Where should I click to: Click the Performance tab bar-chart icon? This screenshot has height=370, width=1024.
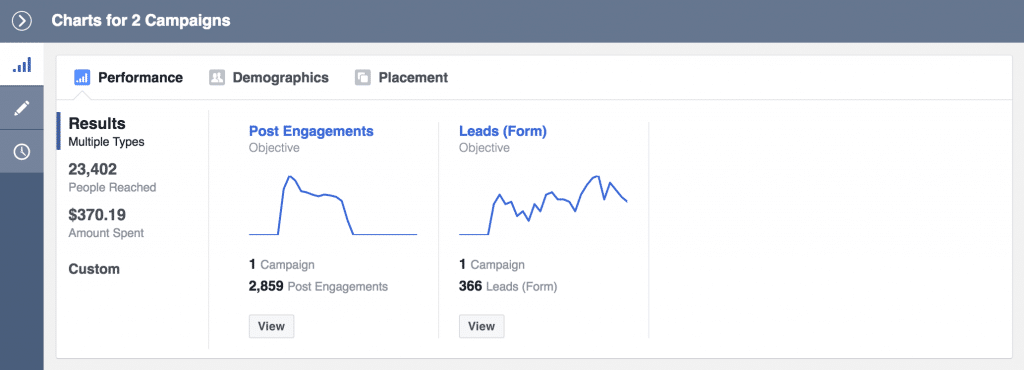click(x=82, y=78)
